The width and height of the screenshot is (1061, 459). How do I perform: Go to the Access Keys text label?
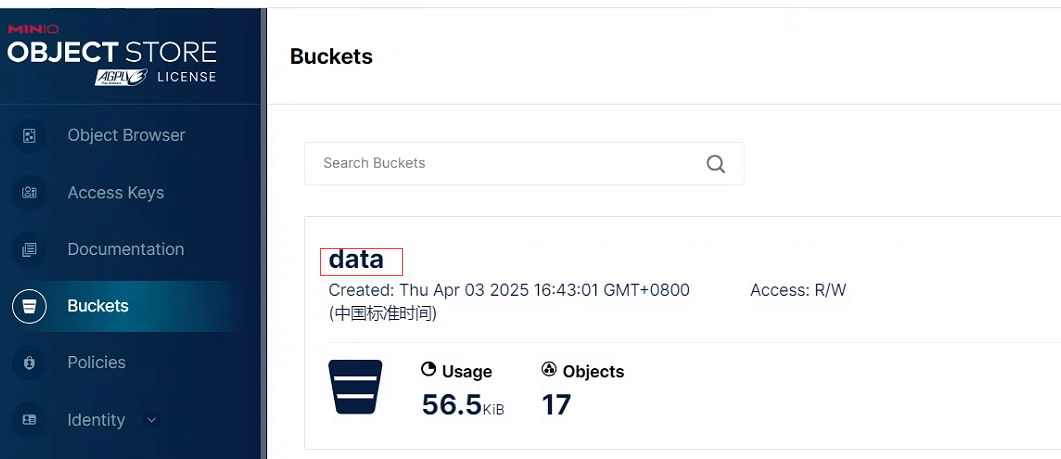pos(115,193)
